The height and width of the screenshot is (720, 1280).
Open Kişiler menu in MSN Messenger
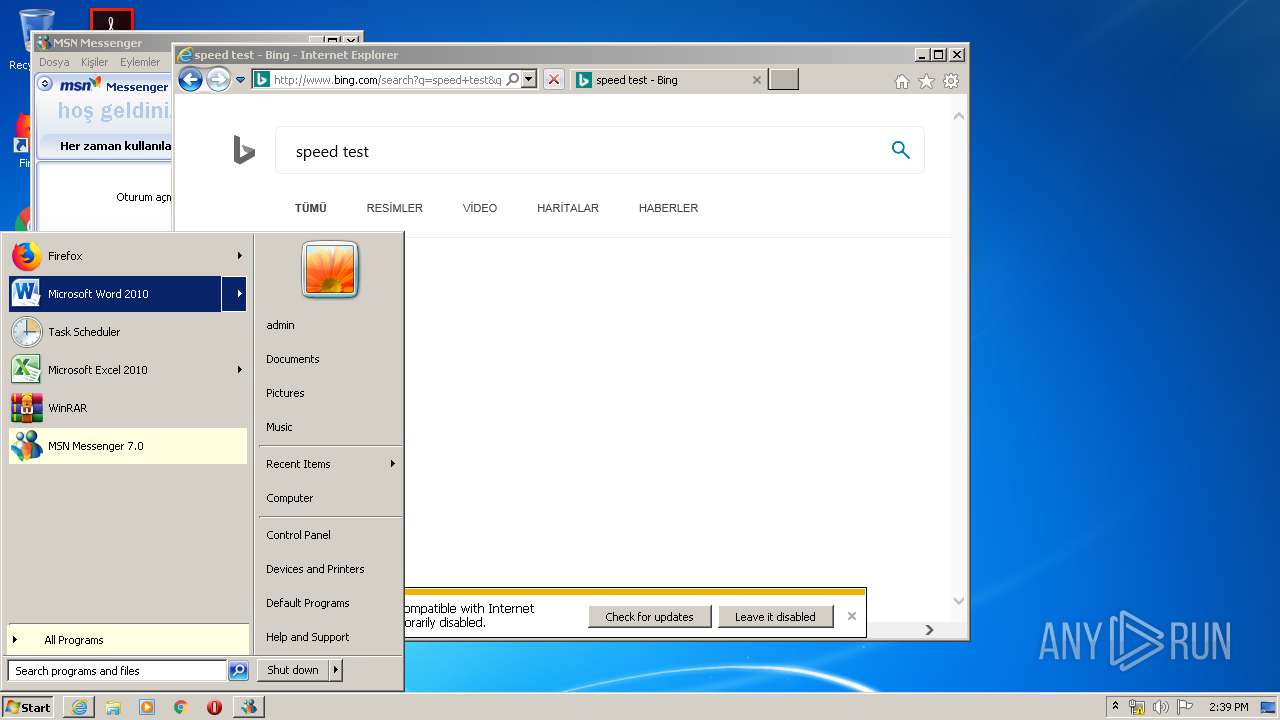94,62
